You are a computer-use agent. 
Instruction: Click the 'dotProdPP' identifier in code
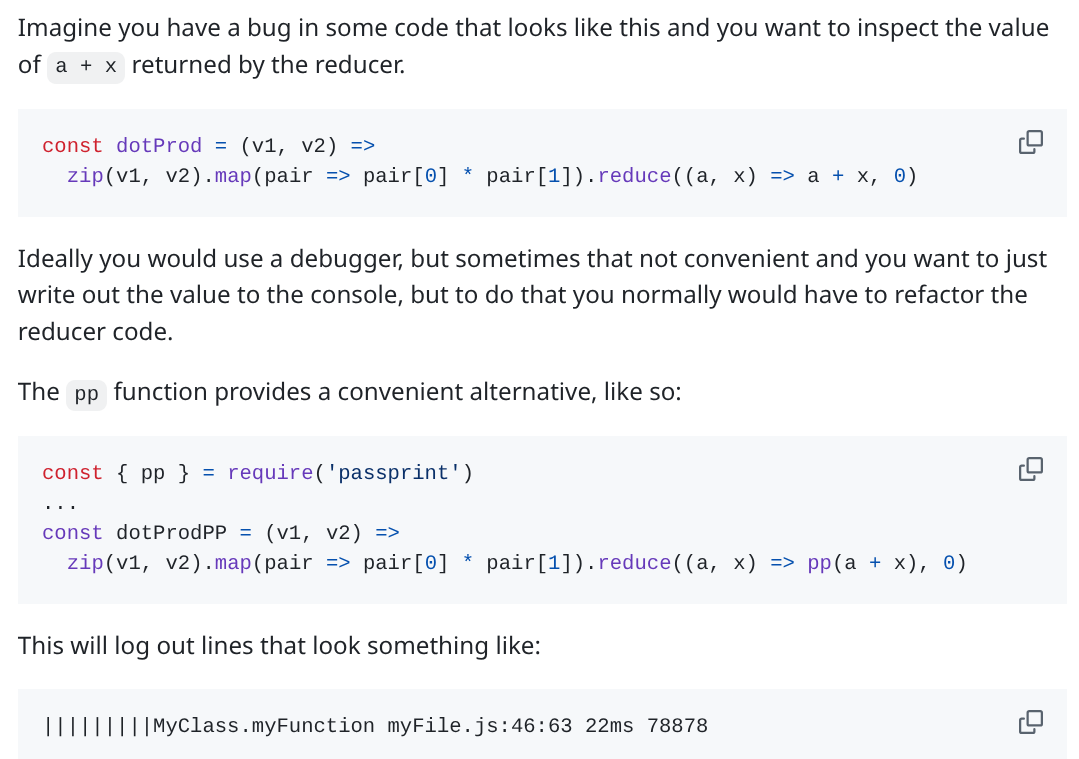[171, 533]
